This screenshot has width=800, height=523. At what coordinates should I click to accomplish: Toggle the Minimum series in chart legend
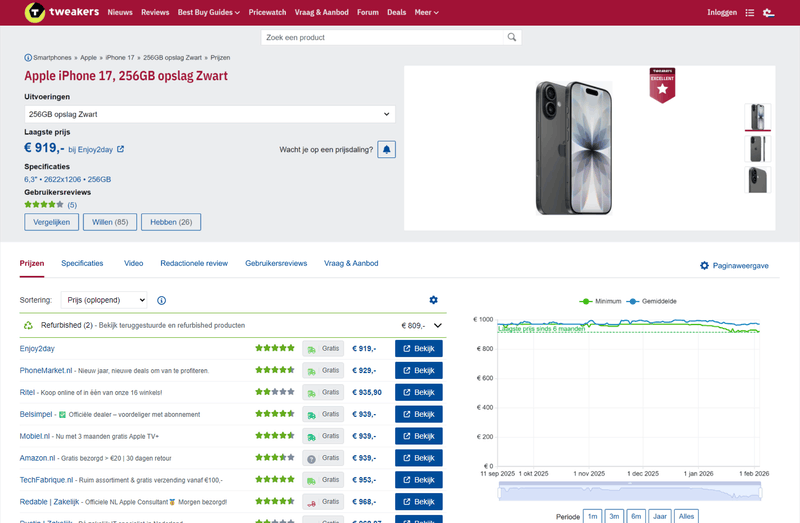pyautogui.click(x=600, y=301)
